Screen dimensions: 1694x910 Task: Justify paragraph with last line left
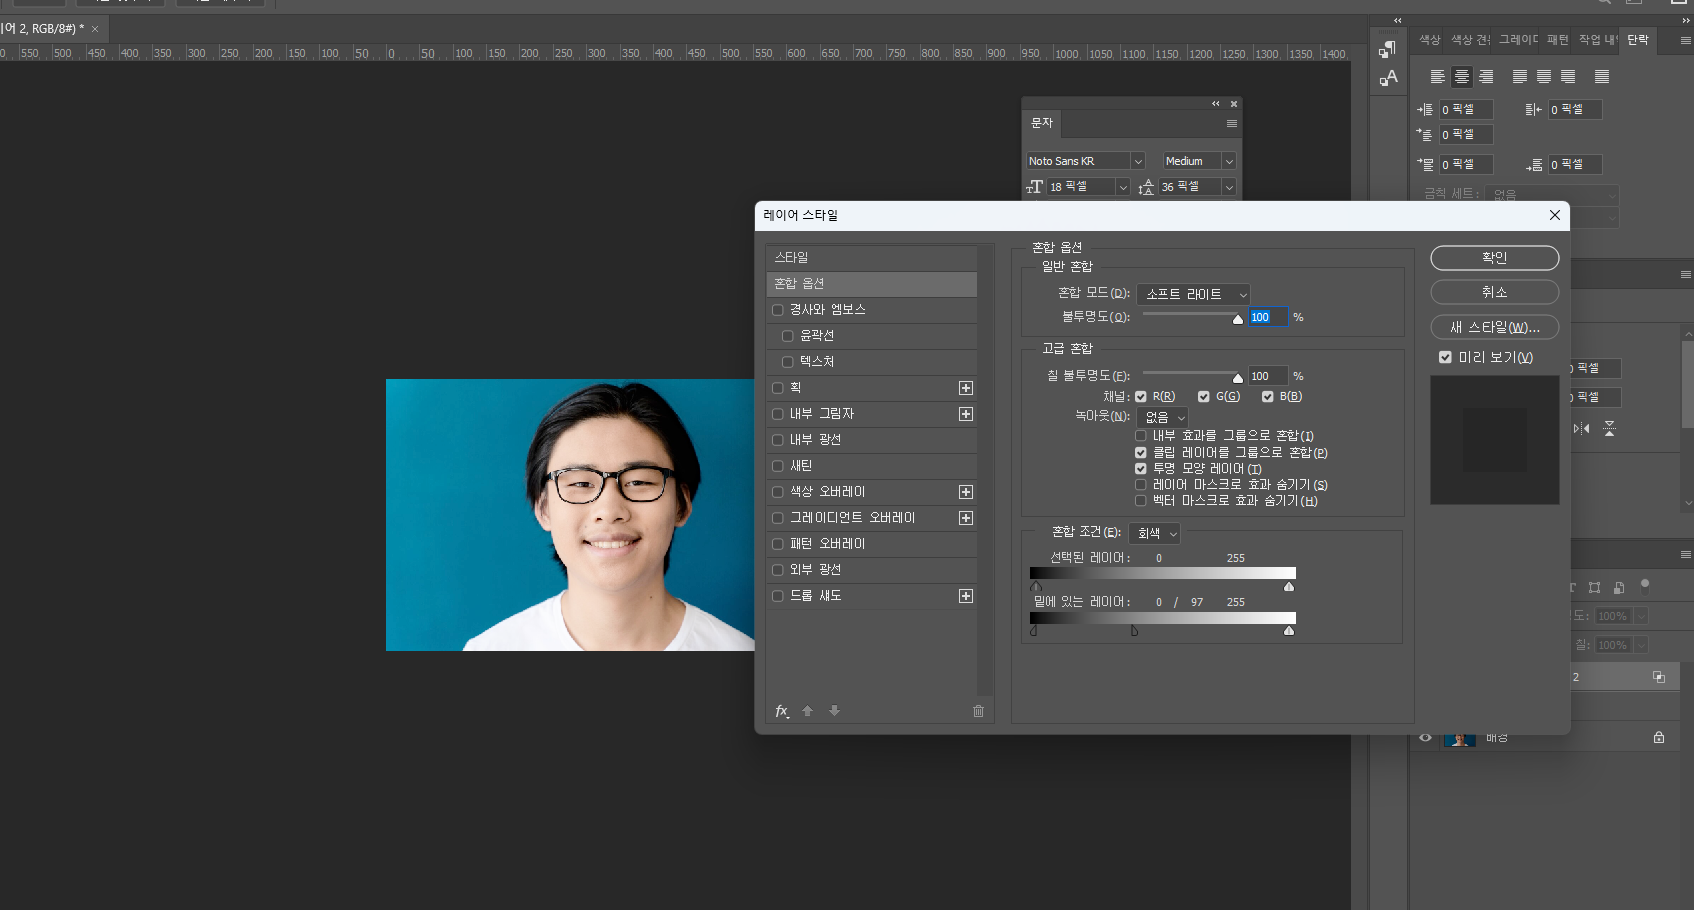click(x=1520, y=77)
